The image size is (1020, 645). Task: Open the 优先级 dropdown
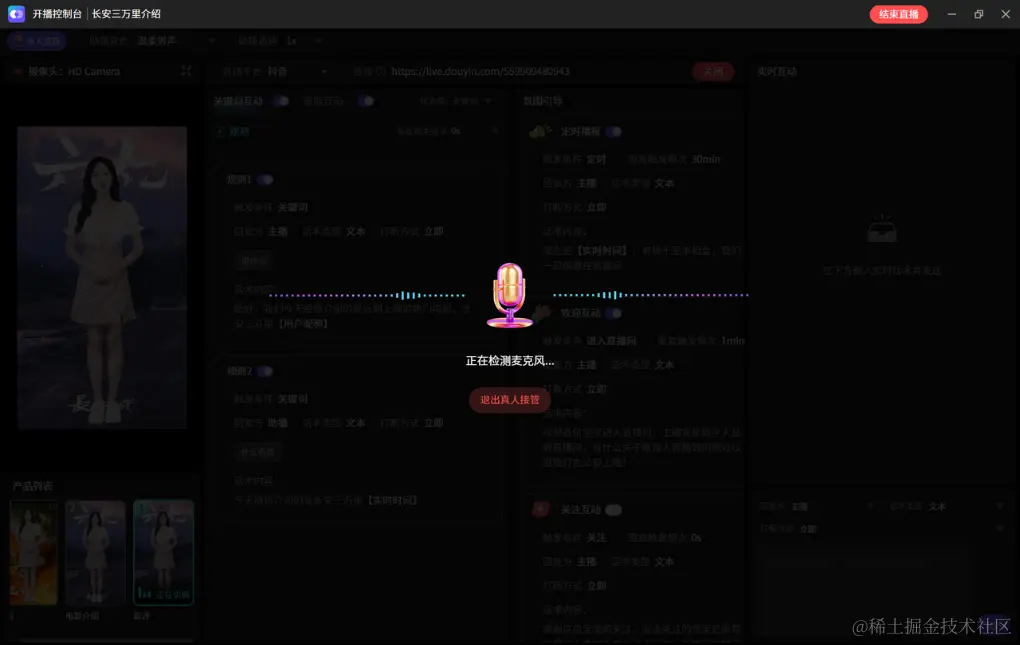click(455, 101)
